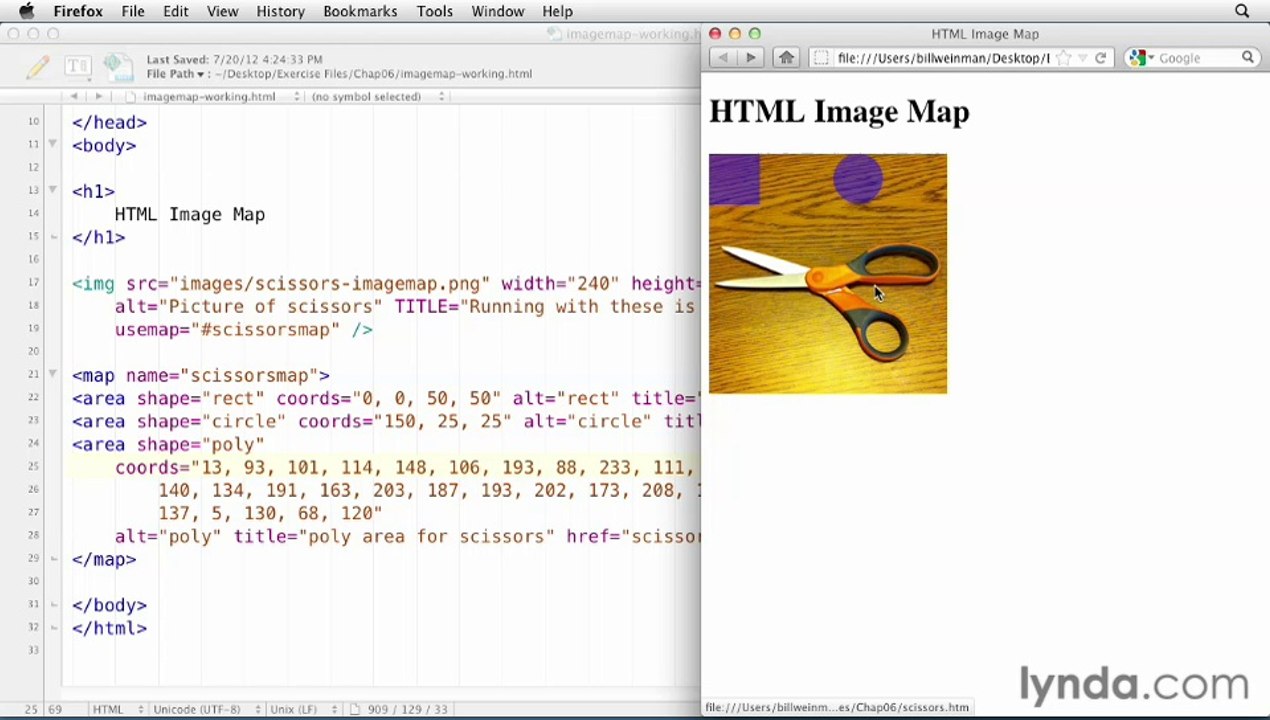Click Firefox back button

pyautogui.click(x=722, y=58)
